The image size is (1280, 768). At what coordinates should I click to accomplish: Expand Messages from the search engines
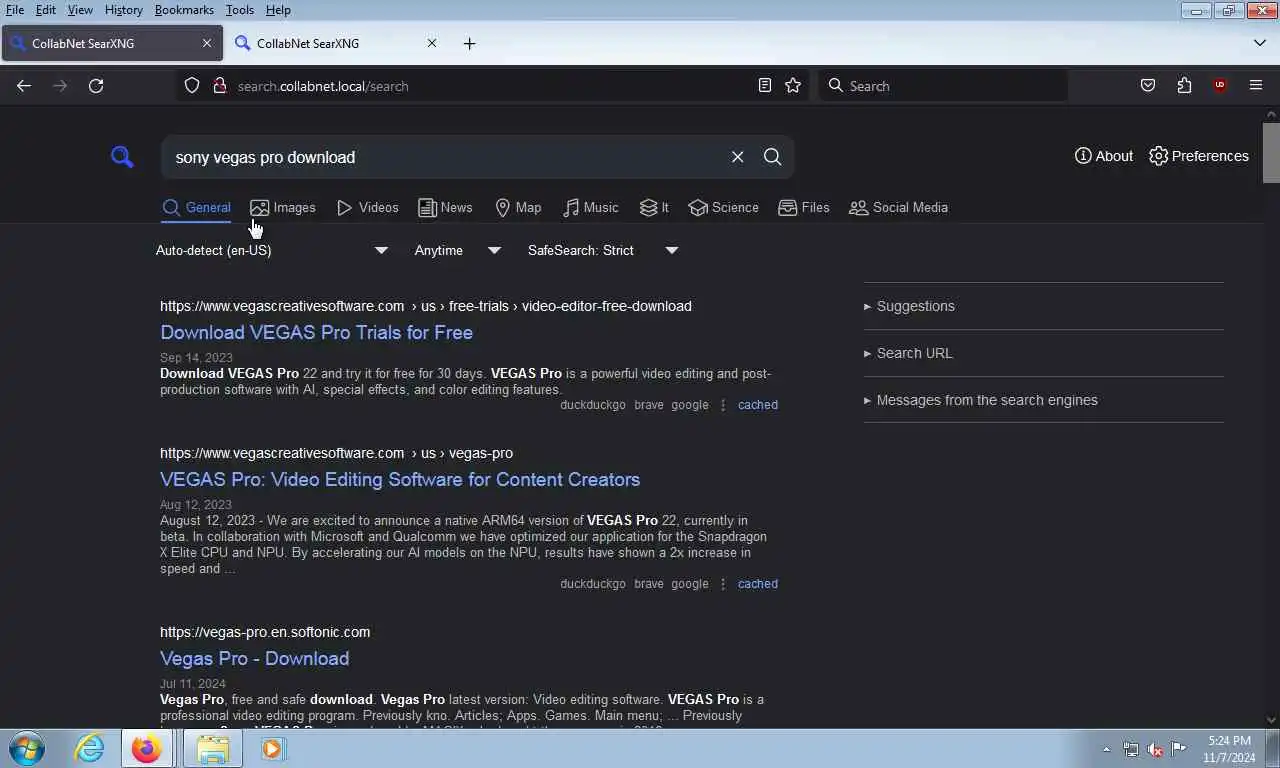[980, 400]
